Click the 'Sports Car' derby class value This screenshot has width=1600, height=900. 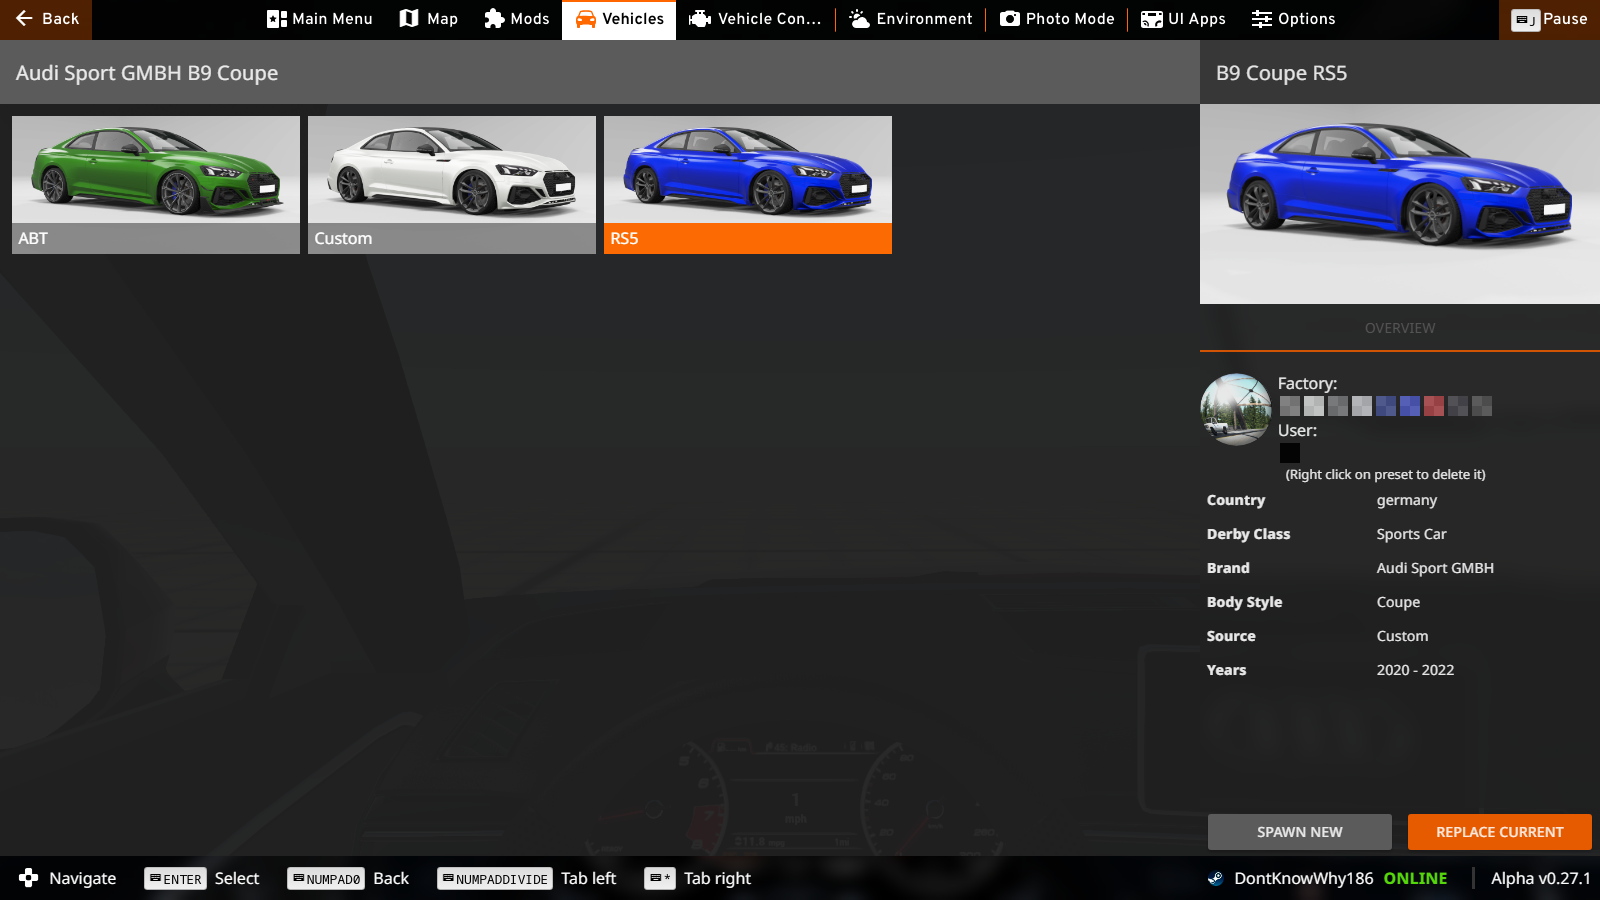(1412, 534)
